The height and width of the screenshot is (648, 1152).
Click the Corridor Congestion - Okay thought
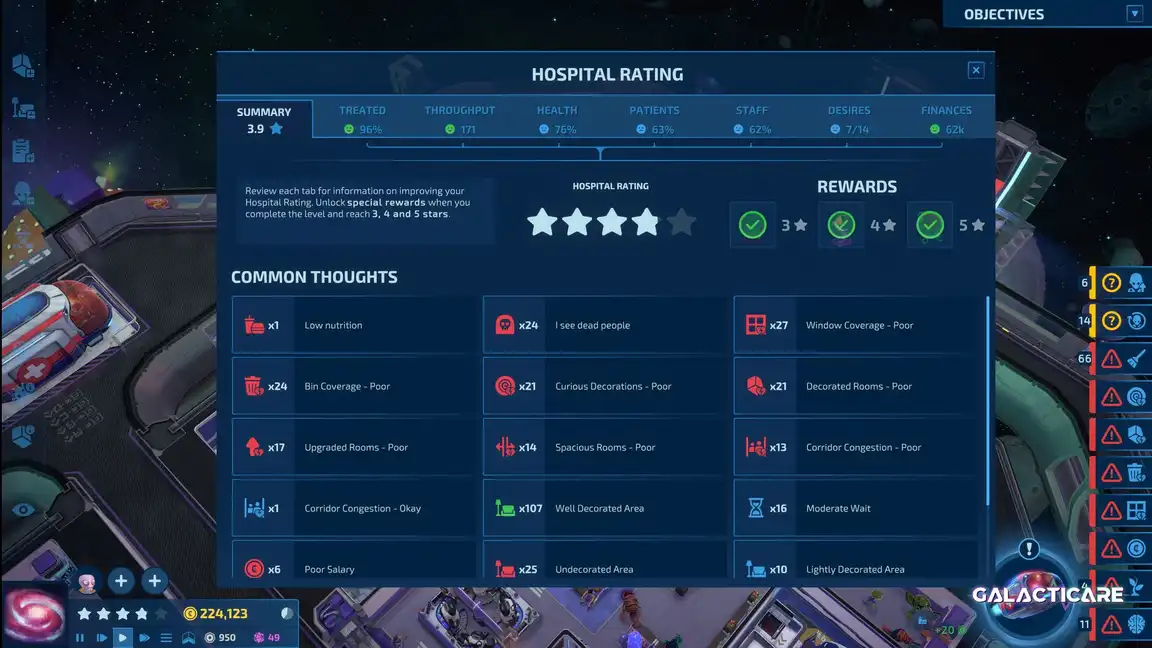click(354, 508)
